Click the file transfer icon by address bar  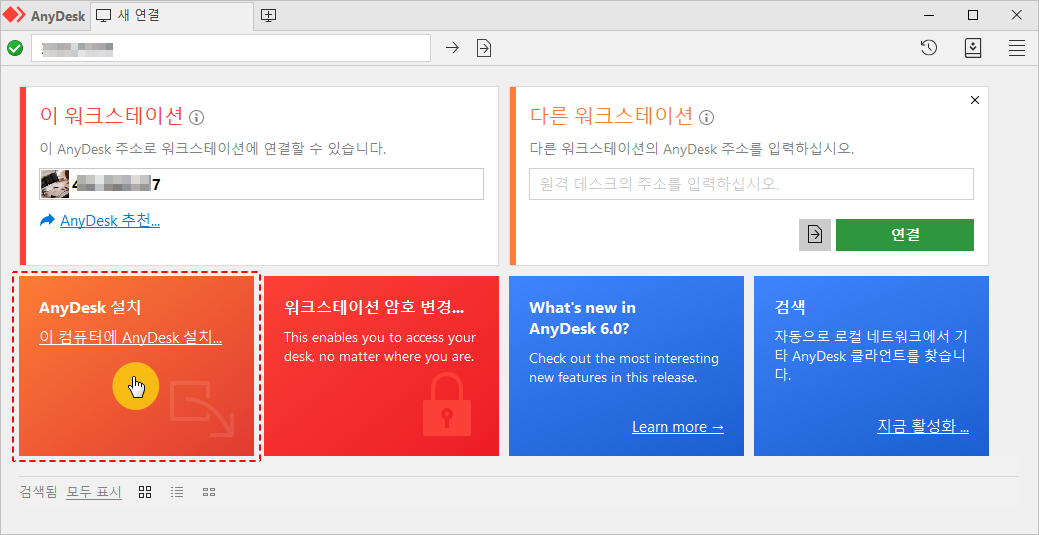[x=484, y=48]
